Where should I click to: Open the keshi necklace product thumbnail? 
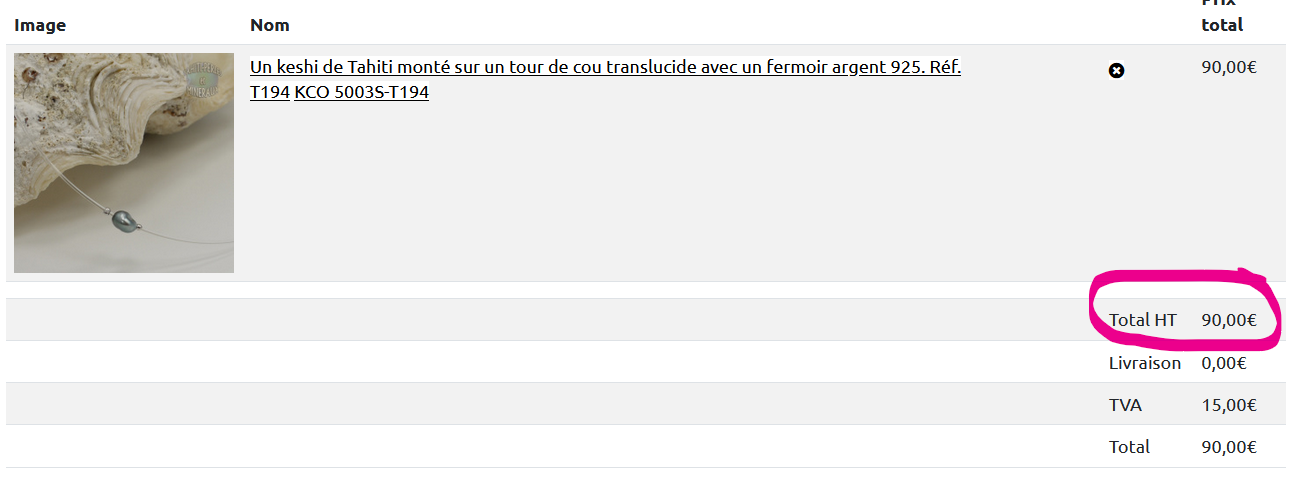(124, 163)
